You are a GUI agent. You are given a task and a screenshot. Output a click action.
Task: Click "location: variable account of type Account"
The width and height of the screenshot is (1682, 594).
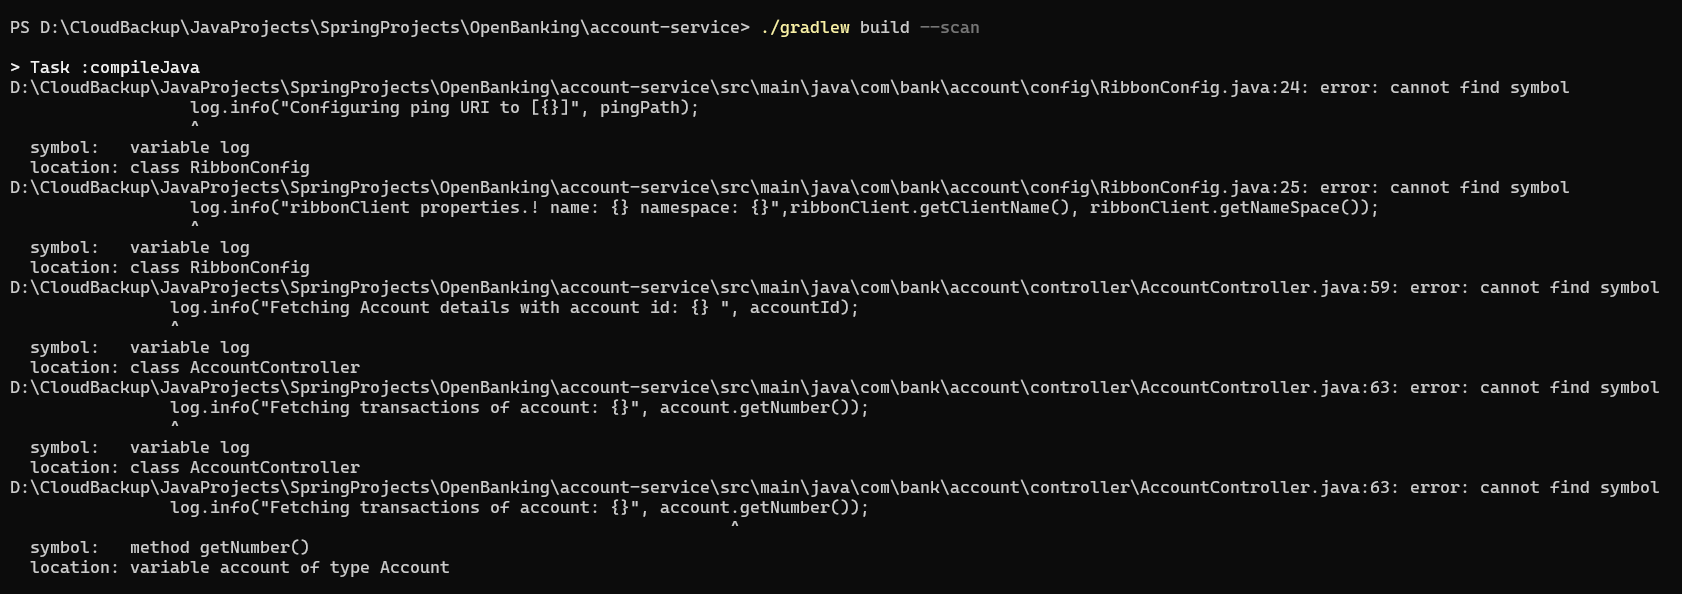click(x=240, y=568)
